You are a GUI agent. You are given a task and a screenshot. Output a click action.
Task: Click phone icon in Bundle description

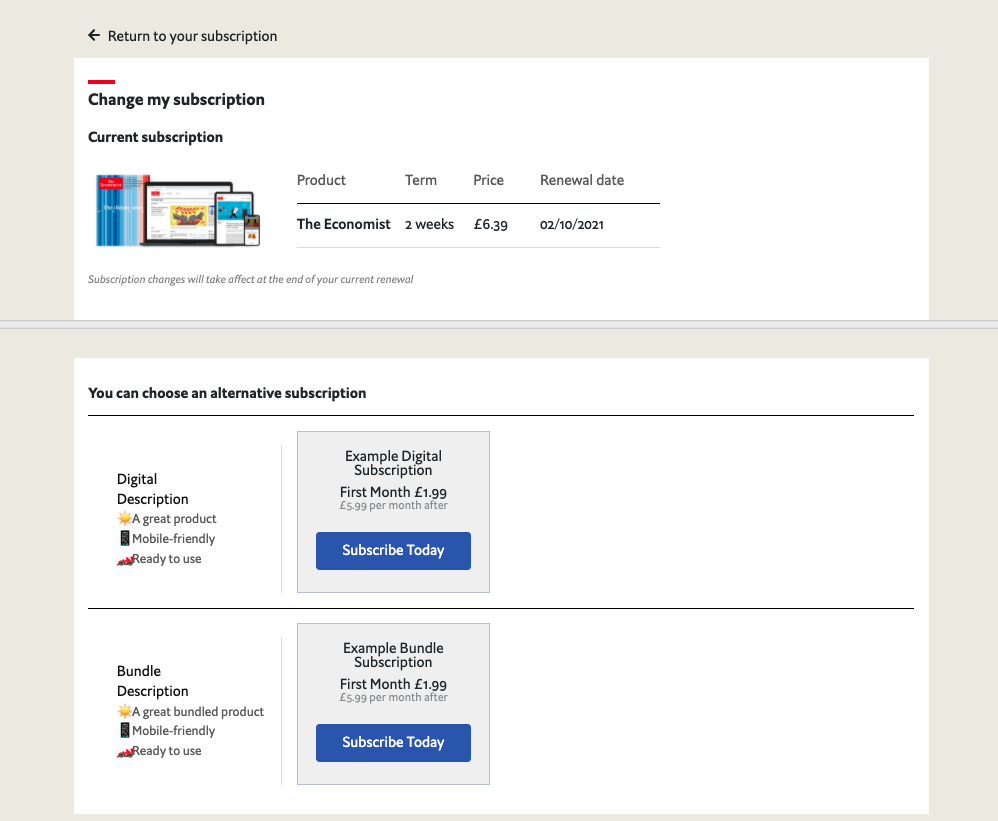point(125,731)
